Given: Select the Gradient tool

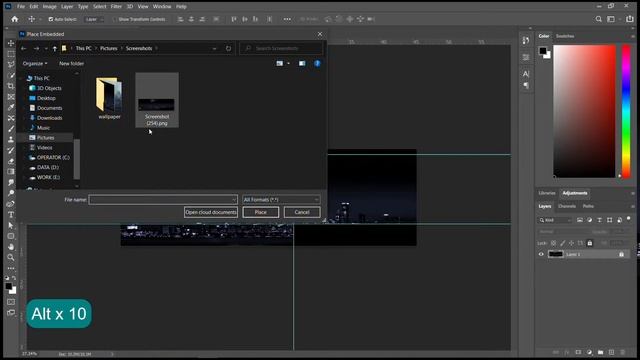Looking at the screenshot, I should click(x=11, y=171).
